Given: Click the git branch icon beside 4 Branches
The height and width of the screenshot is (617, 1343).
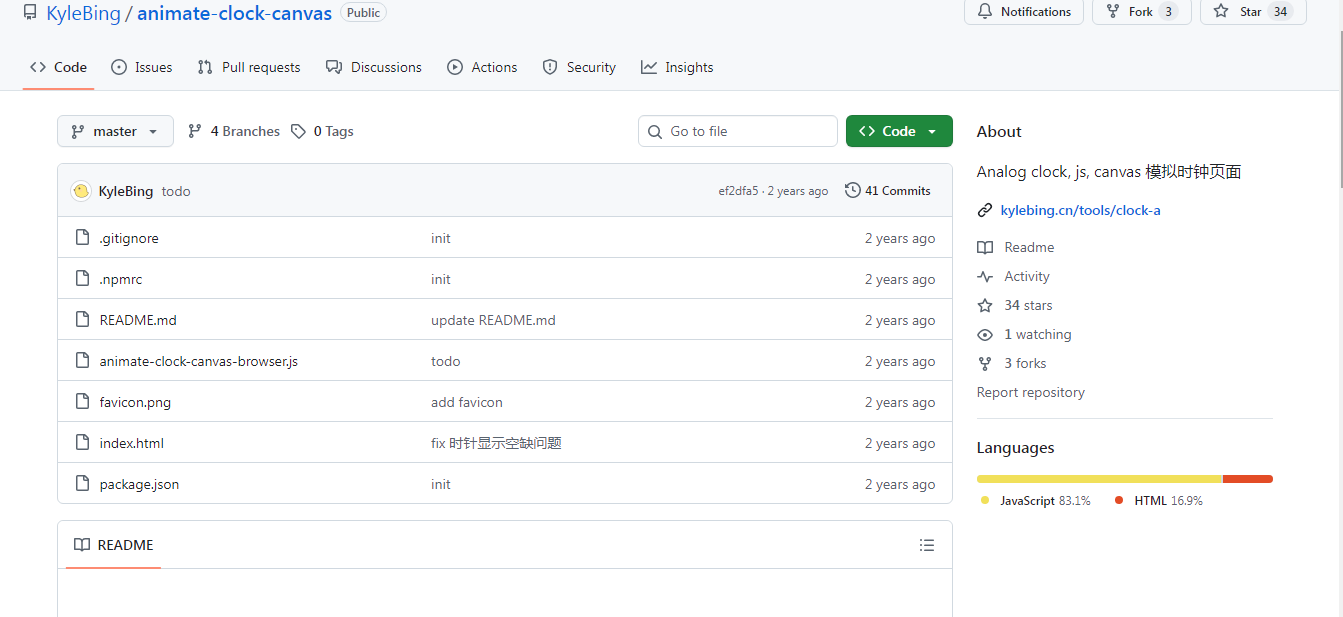Looking at the screenshot, I should click(195, 131).
